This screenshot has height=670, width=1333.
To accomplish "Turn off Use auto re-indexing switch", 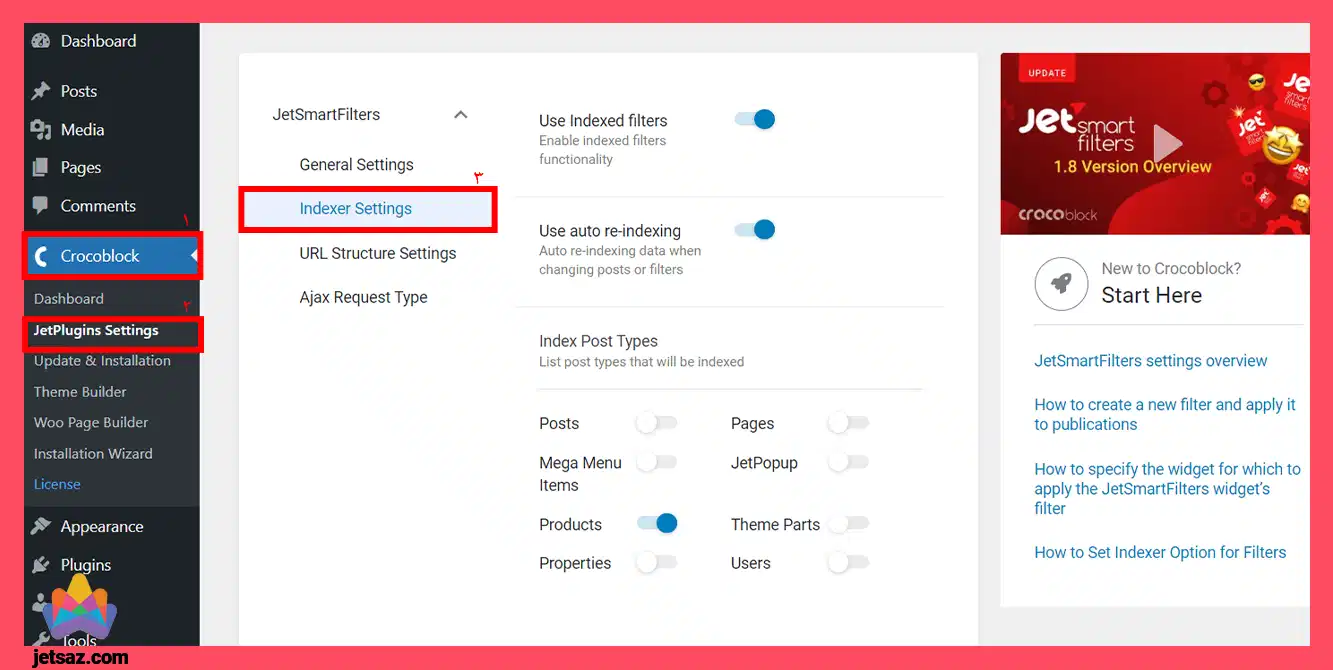I will click(755, 230).
